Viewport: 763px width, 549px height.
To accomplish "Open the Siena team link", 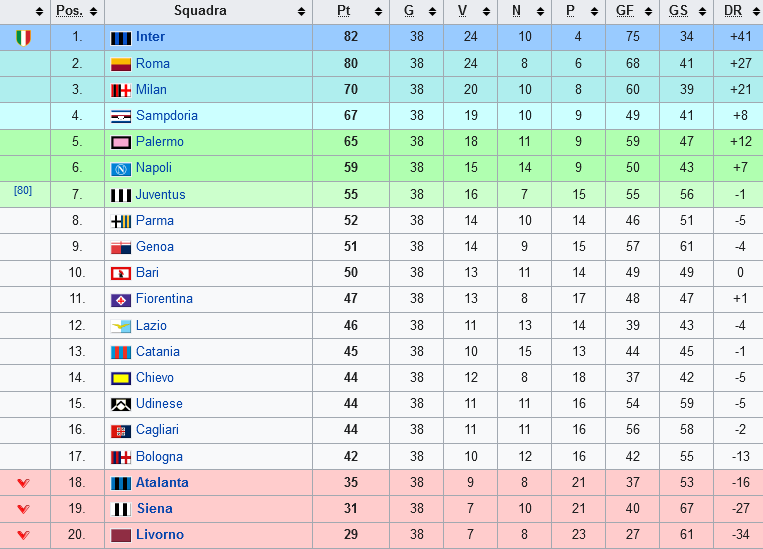I will point(154,509).
